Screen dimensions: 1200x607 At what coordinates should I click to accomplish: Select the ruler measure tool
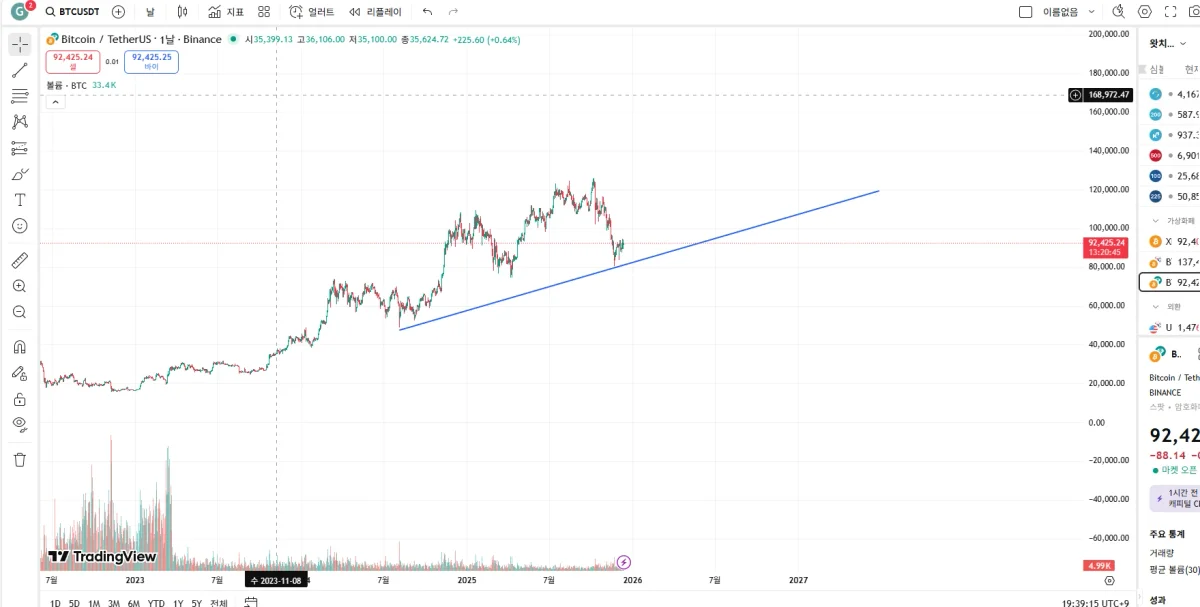point(19,260)
